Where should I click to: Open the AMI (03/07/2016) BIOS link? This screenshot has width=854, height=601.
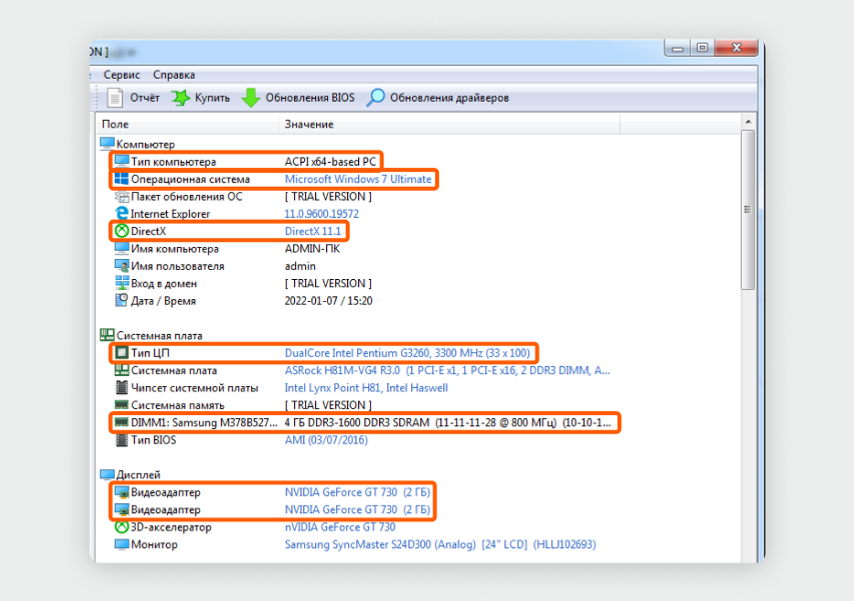pos(326,440)
